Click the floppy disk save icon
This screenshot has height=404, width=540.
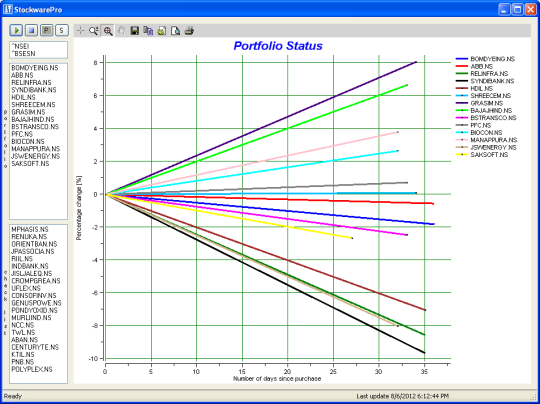[134, 31]
